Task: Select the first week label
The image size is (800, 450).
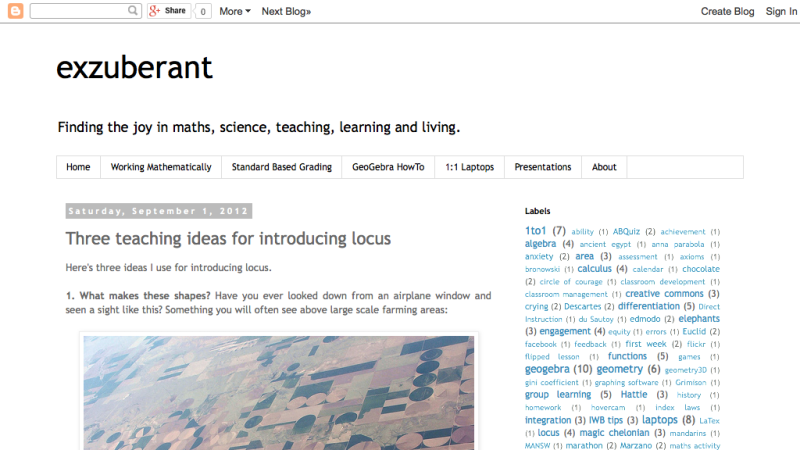Action: click(x=646, y=344)
